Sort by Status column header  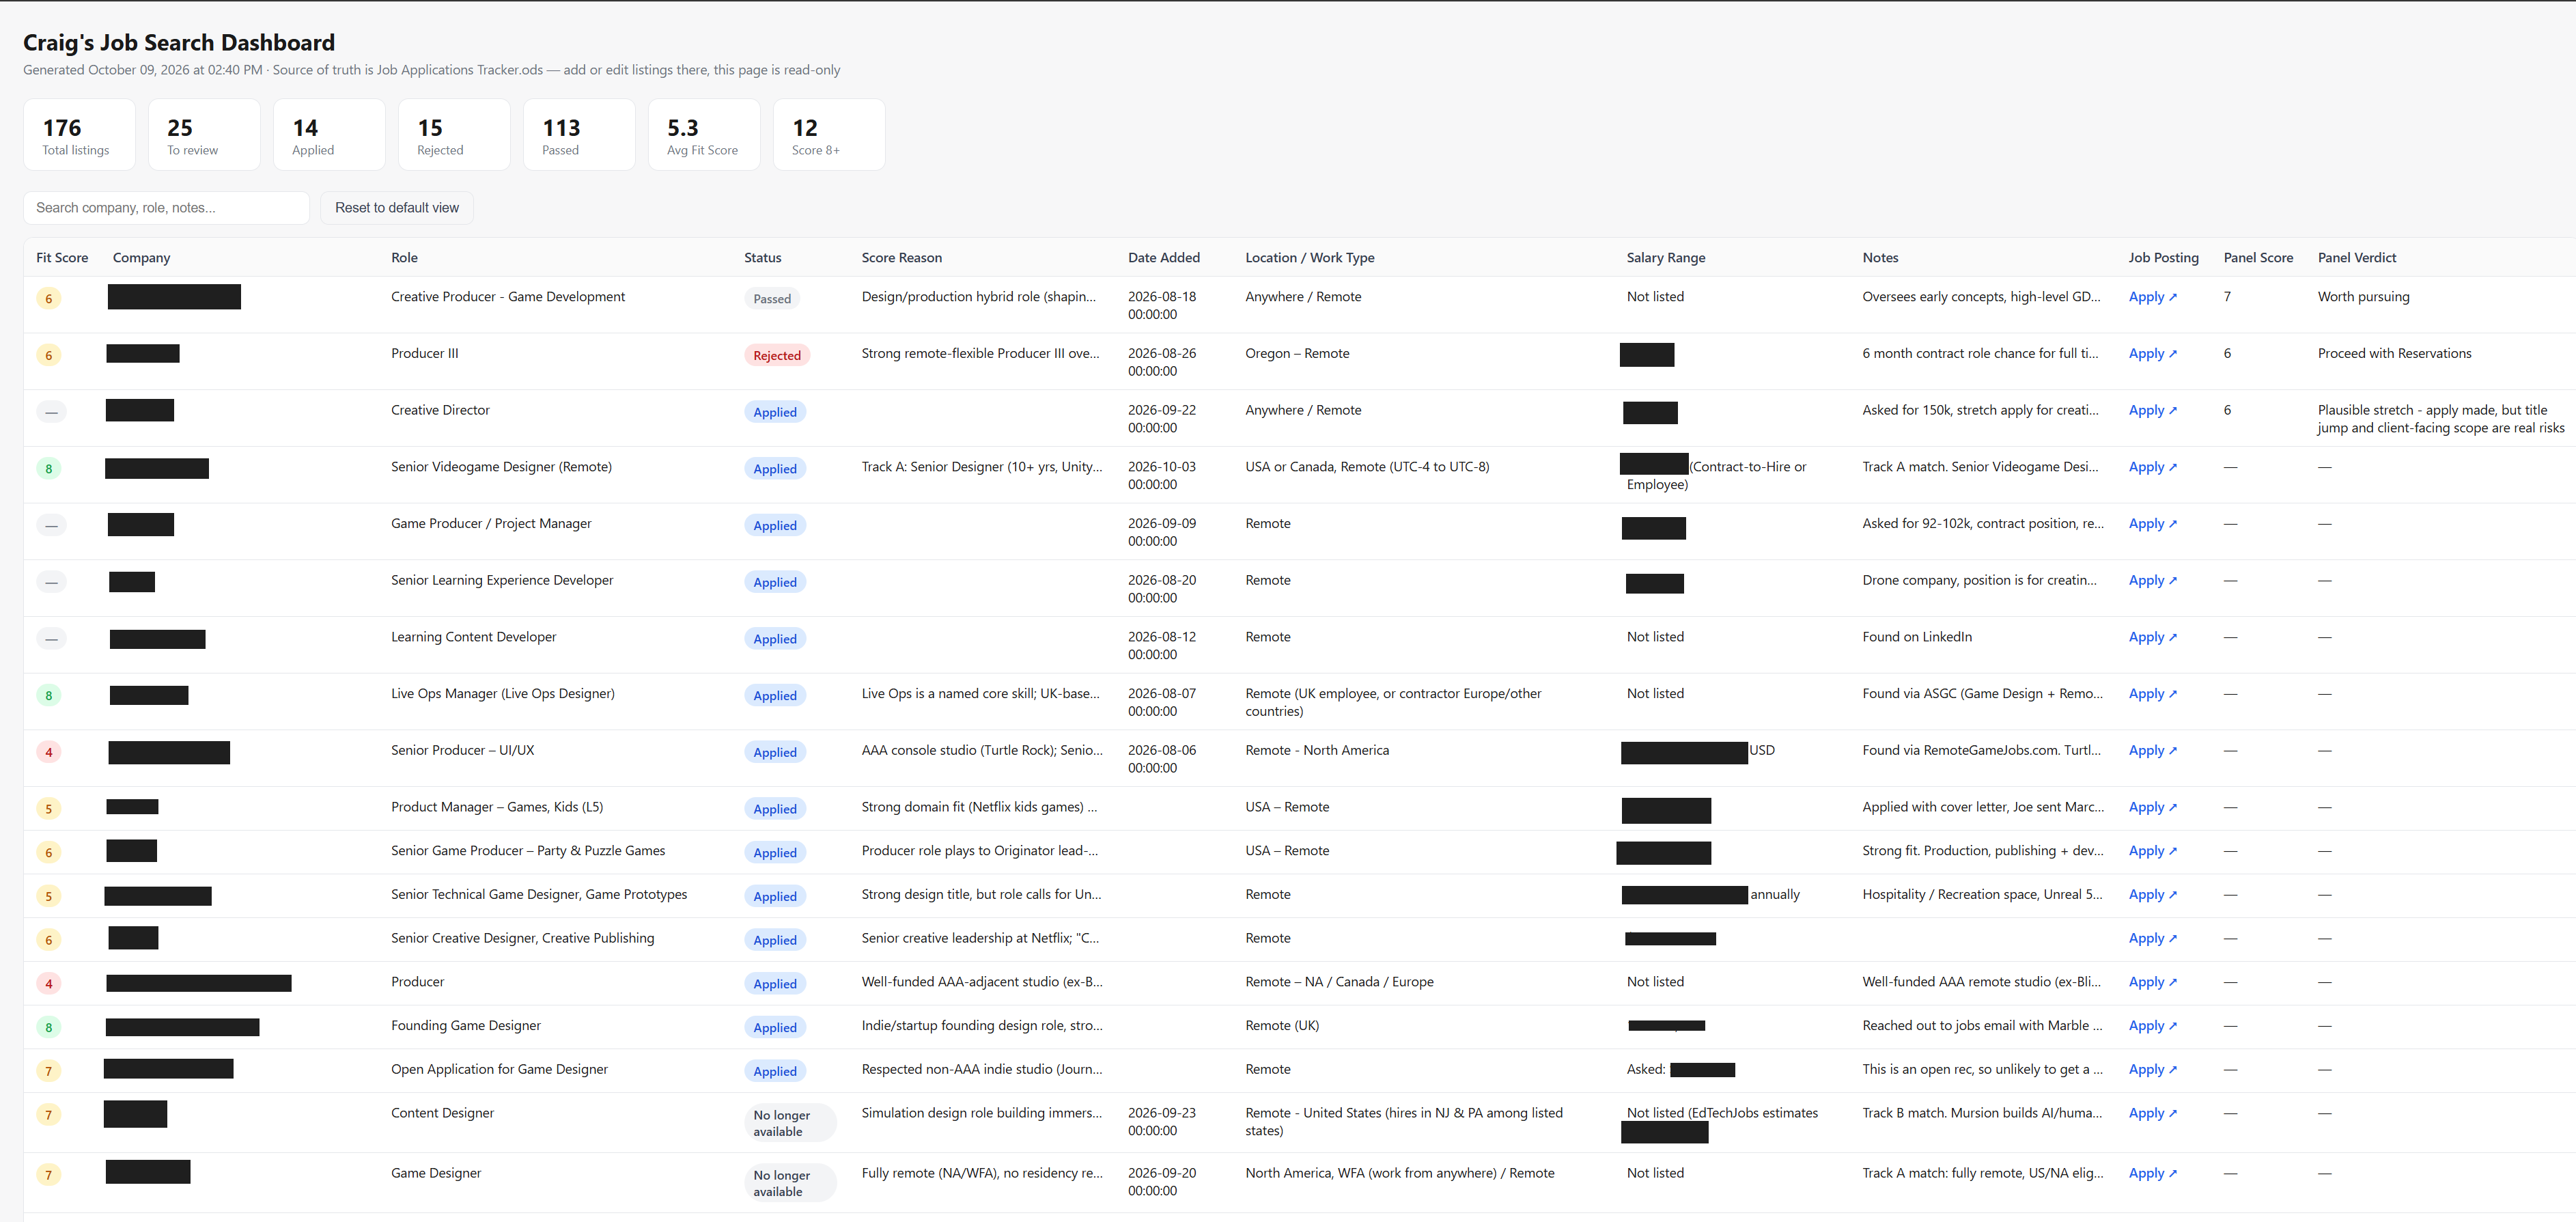762,258
